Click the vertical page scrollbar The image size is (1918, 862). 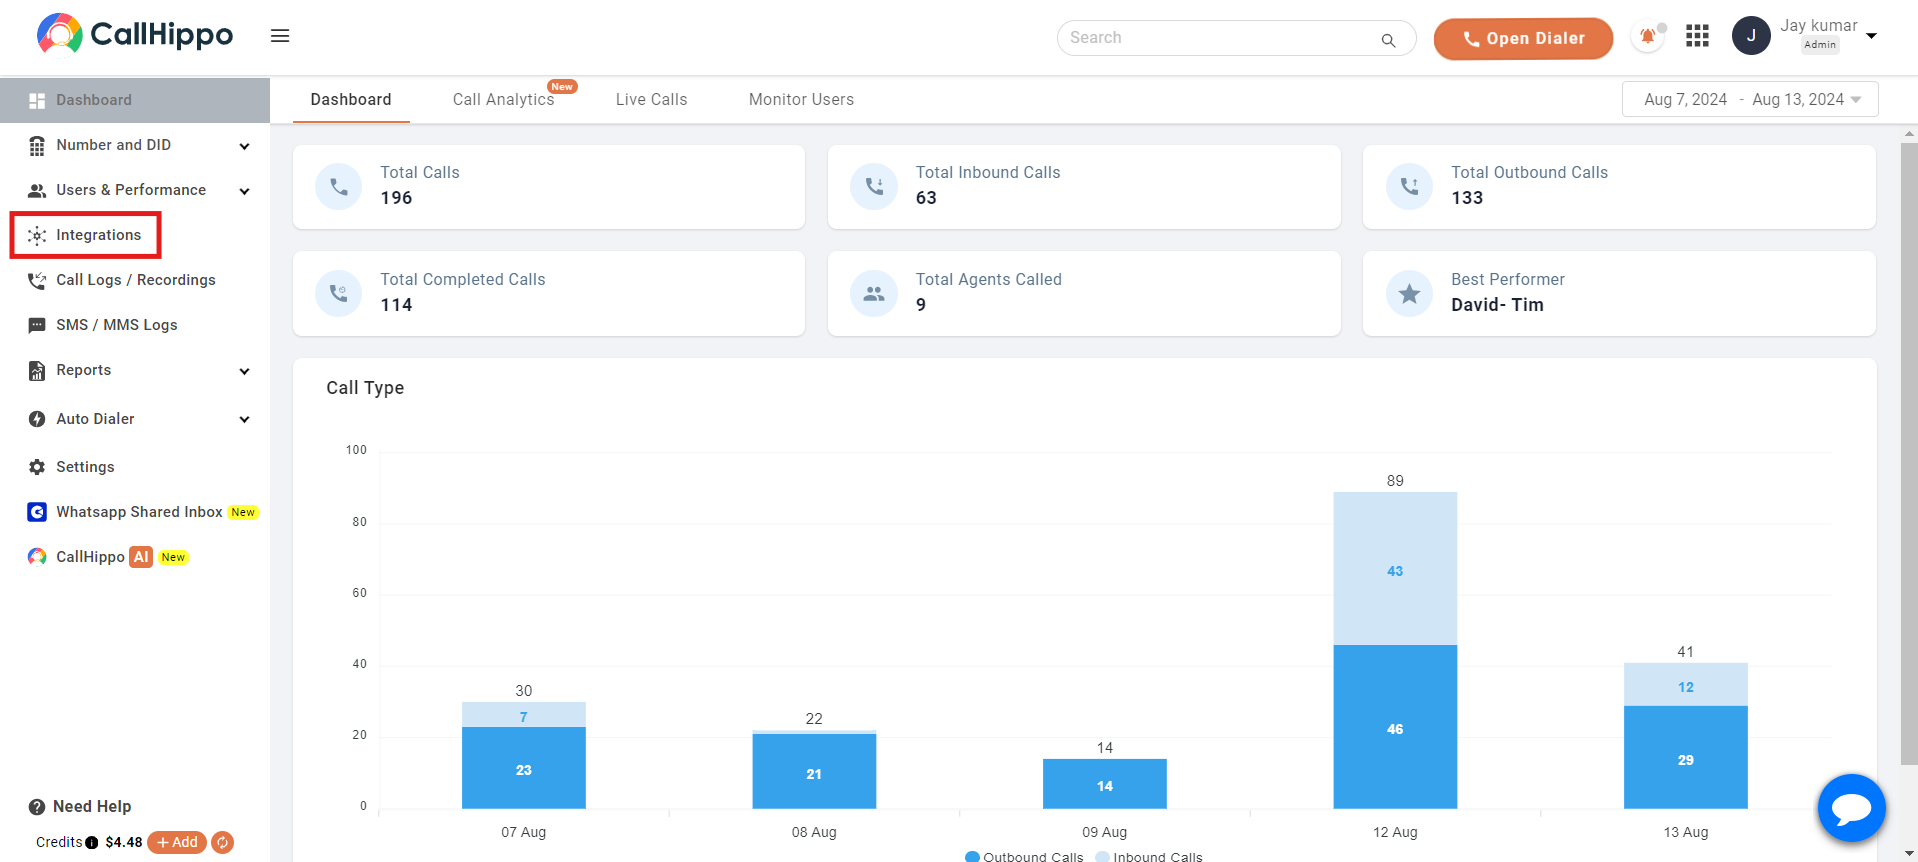pos(1910,455)
